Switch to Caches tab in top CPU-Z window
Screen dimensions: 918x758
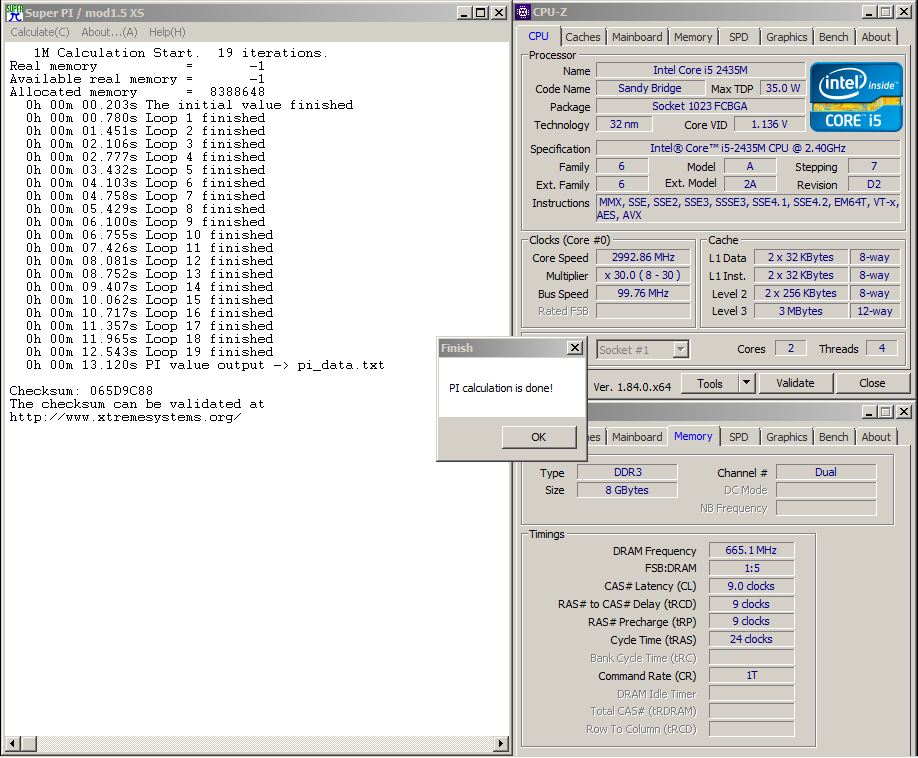583,37
